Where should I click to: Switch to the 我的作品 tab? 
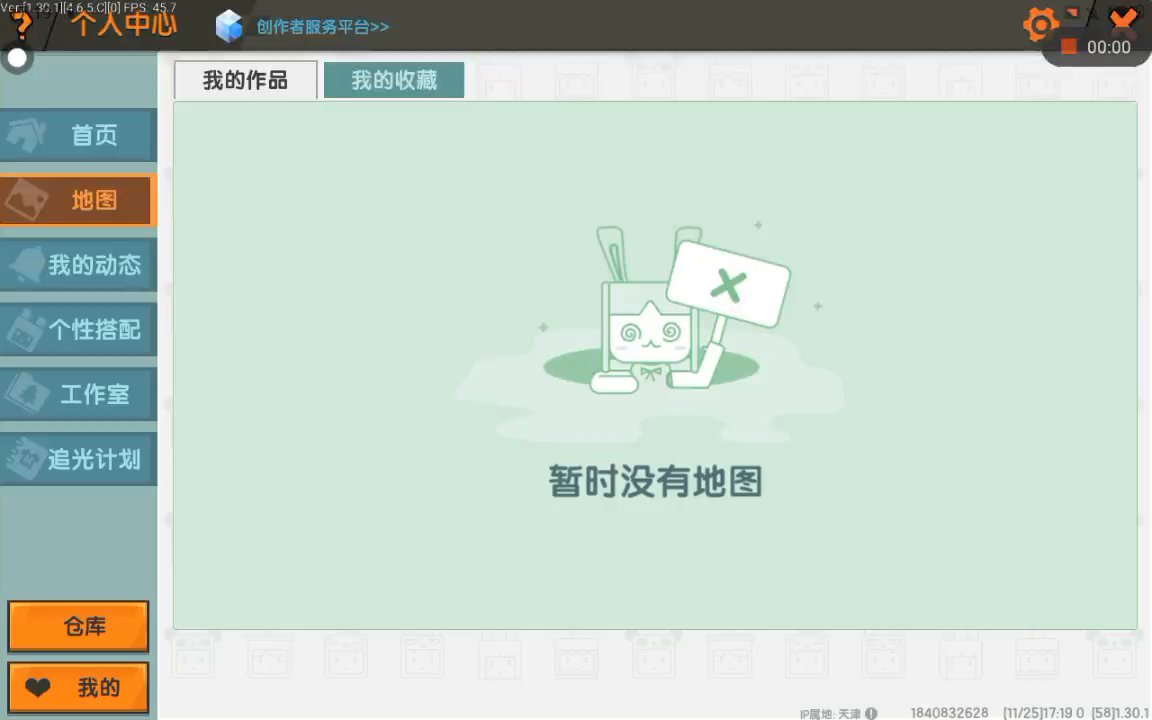[245, 81]
